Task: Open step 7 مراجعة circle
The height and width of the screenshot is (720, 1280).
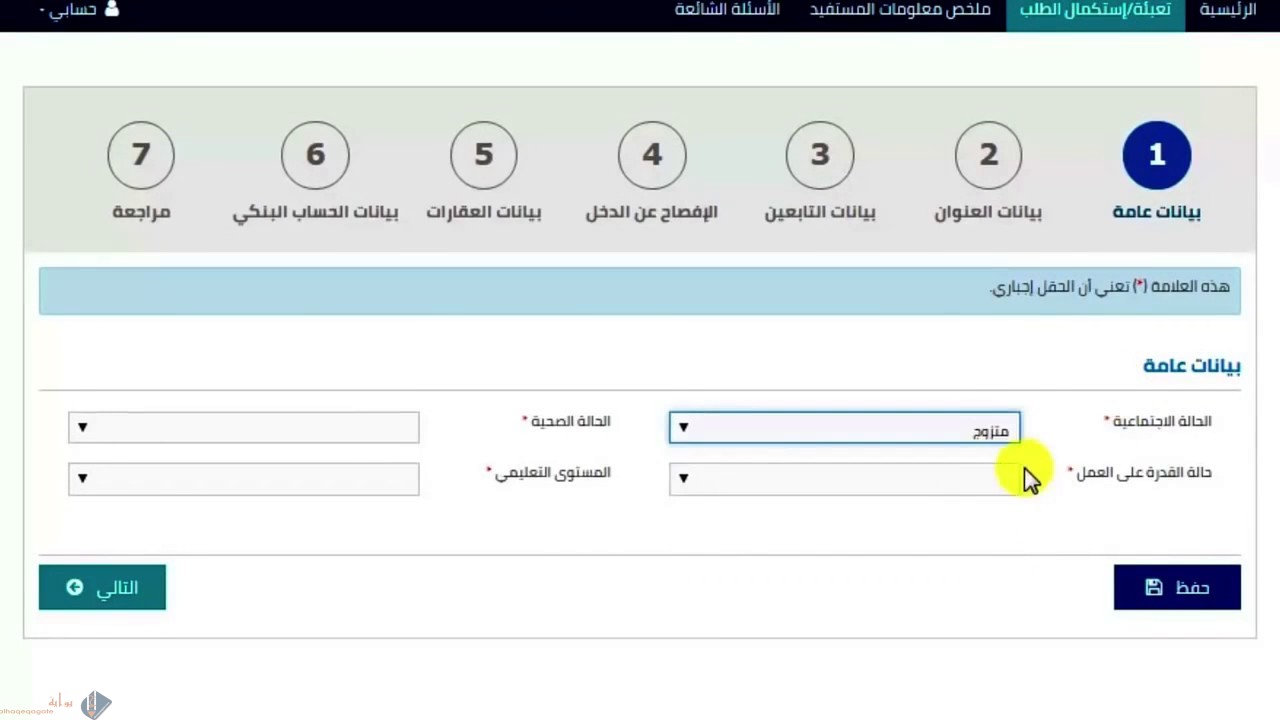Action: coord(141,155)
